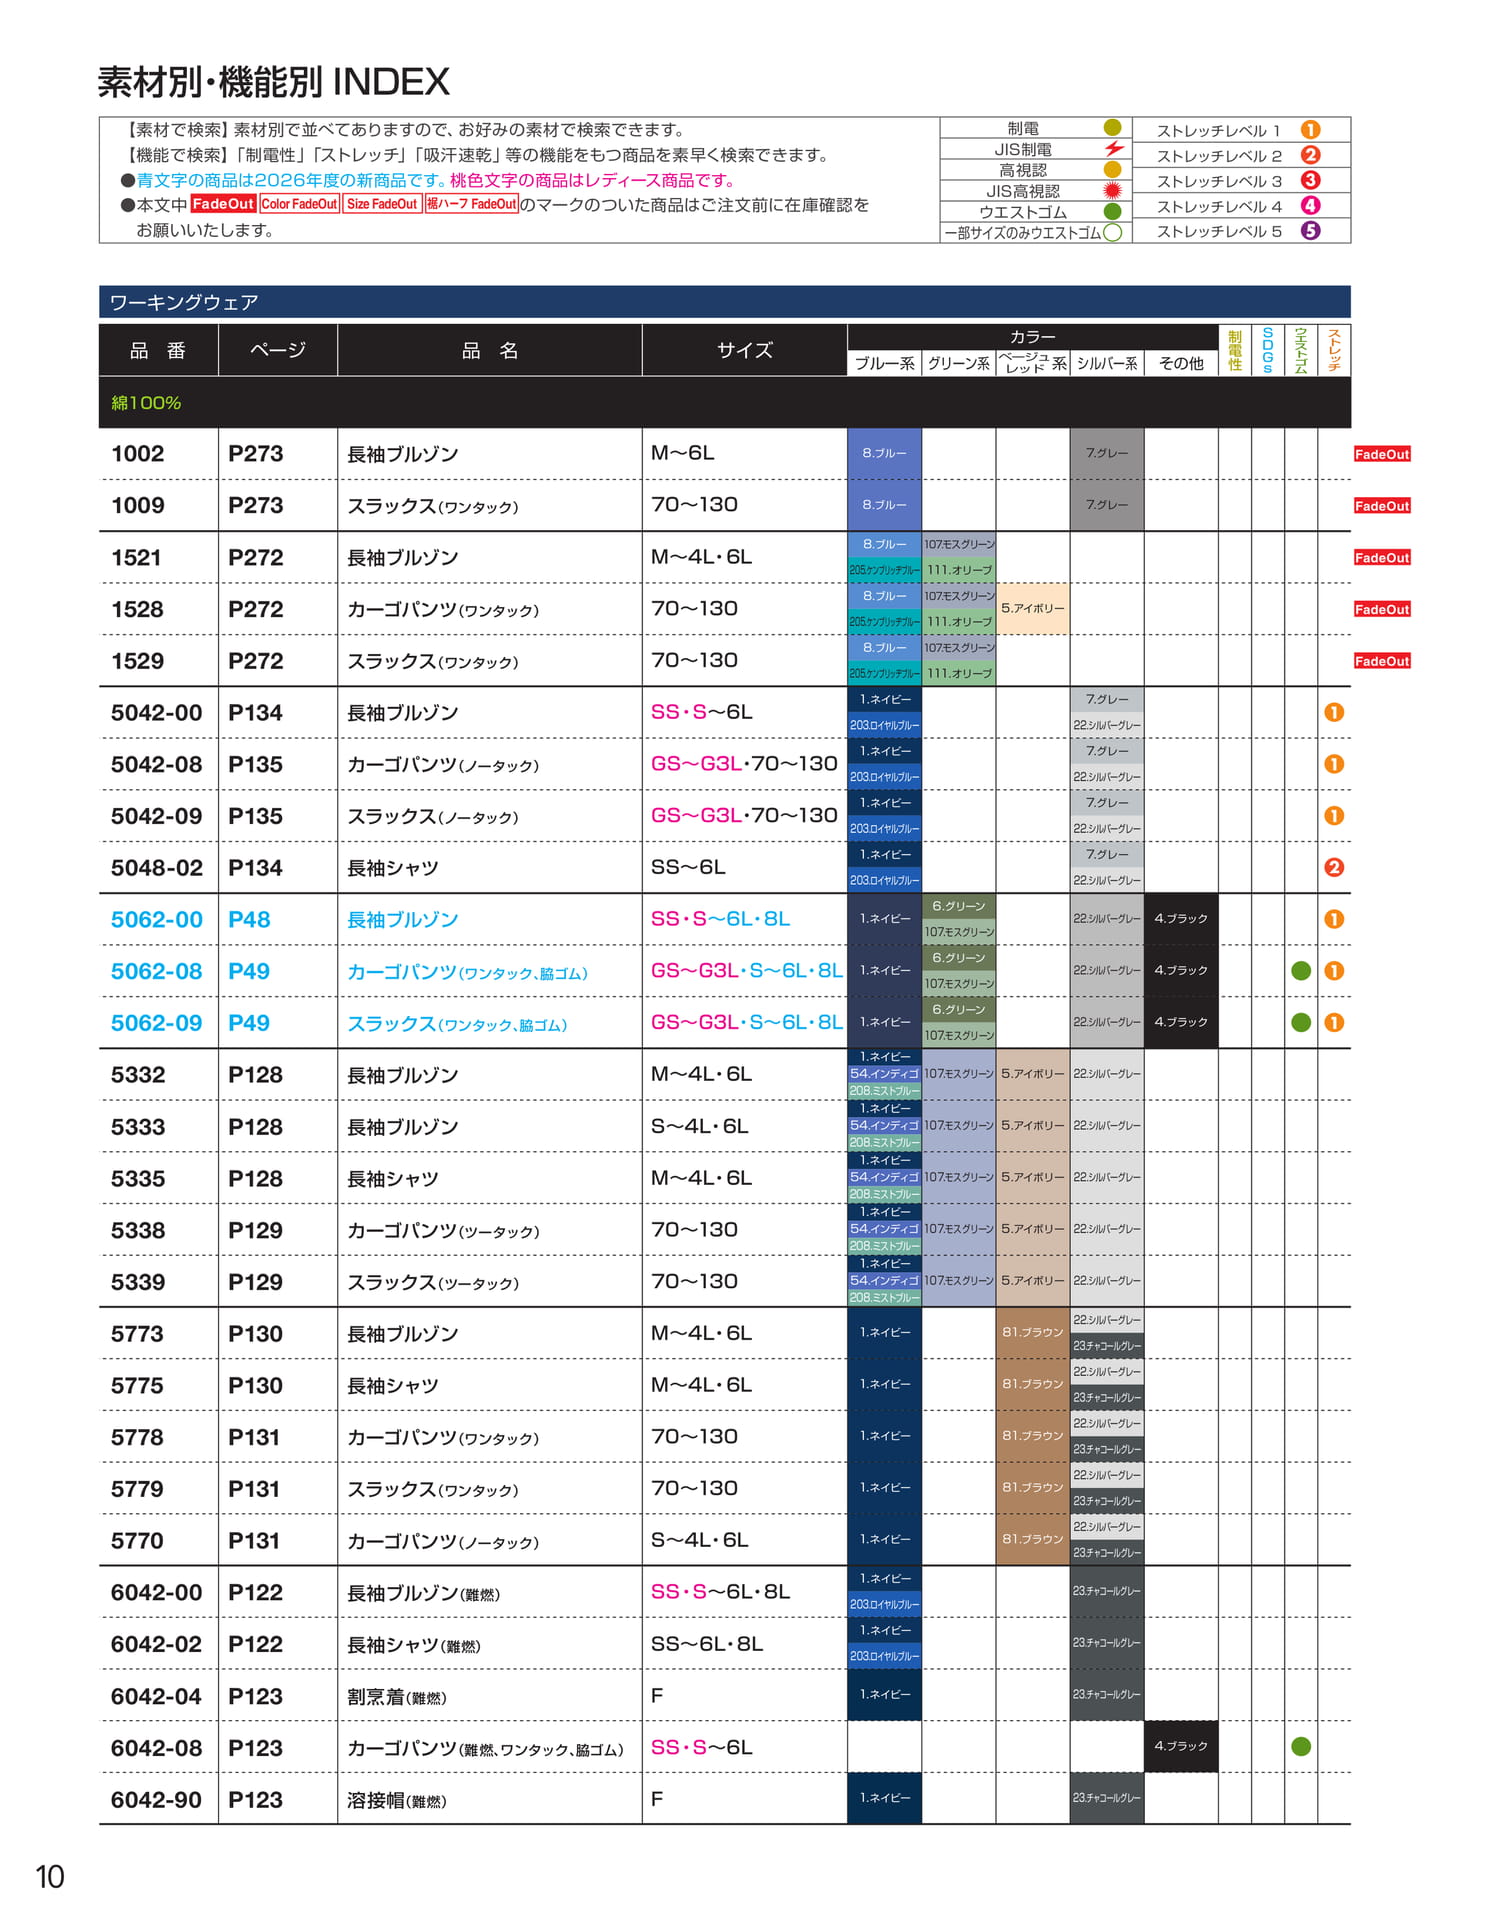Screen dimensions: 1490x1920
Task: Click the ストレッチレベル 2 red legend icon
Action: 1310,155
